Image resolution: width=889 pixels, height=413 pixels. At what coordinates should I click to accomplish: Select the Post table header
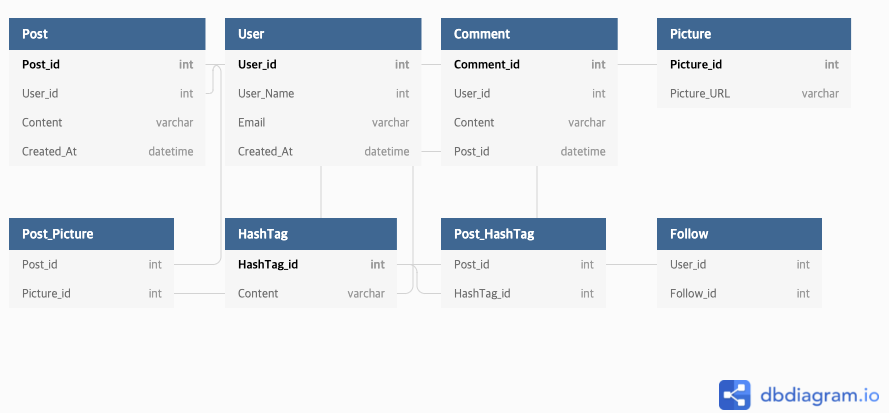pos(107,34)
